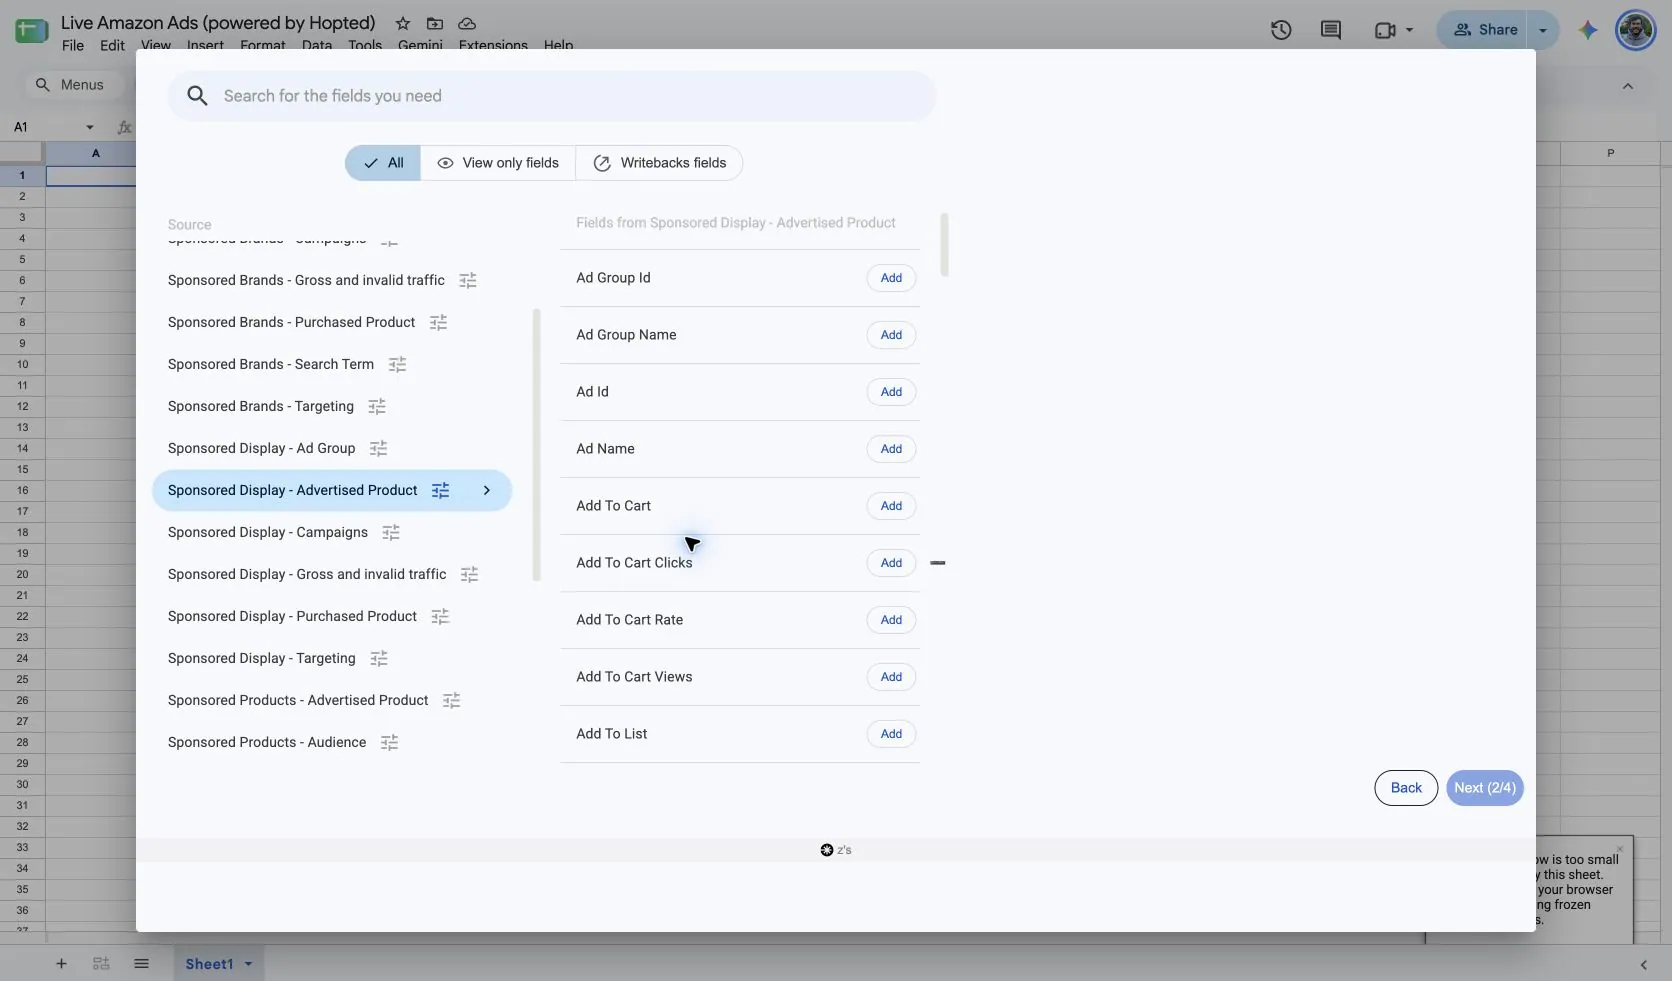Click tune icon next to Sponsored Brands - Search Term
This screenshot has width=1672, height=981.
(x=397, y=365)
